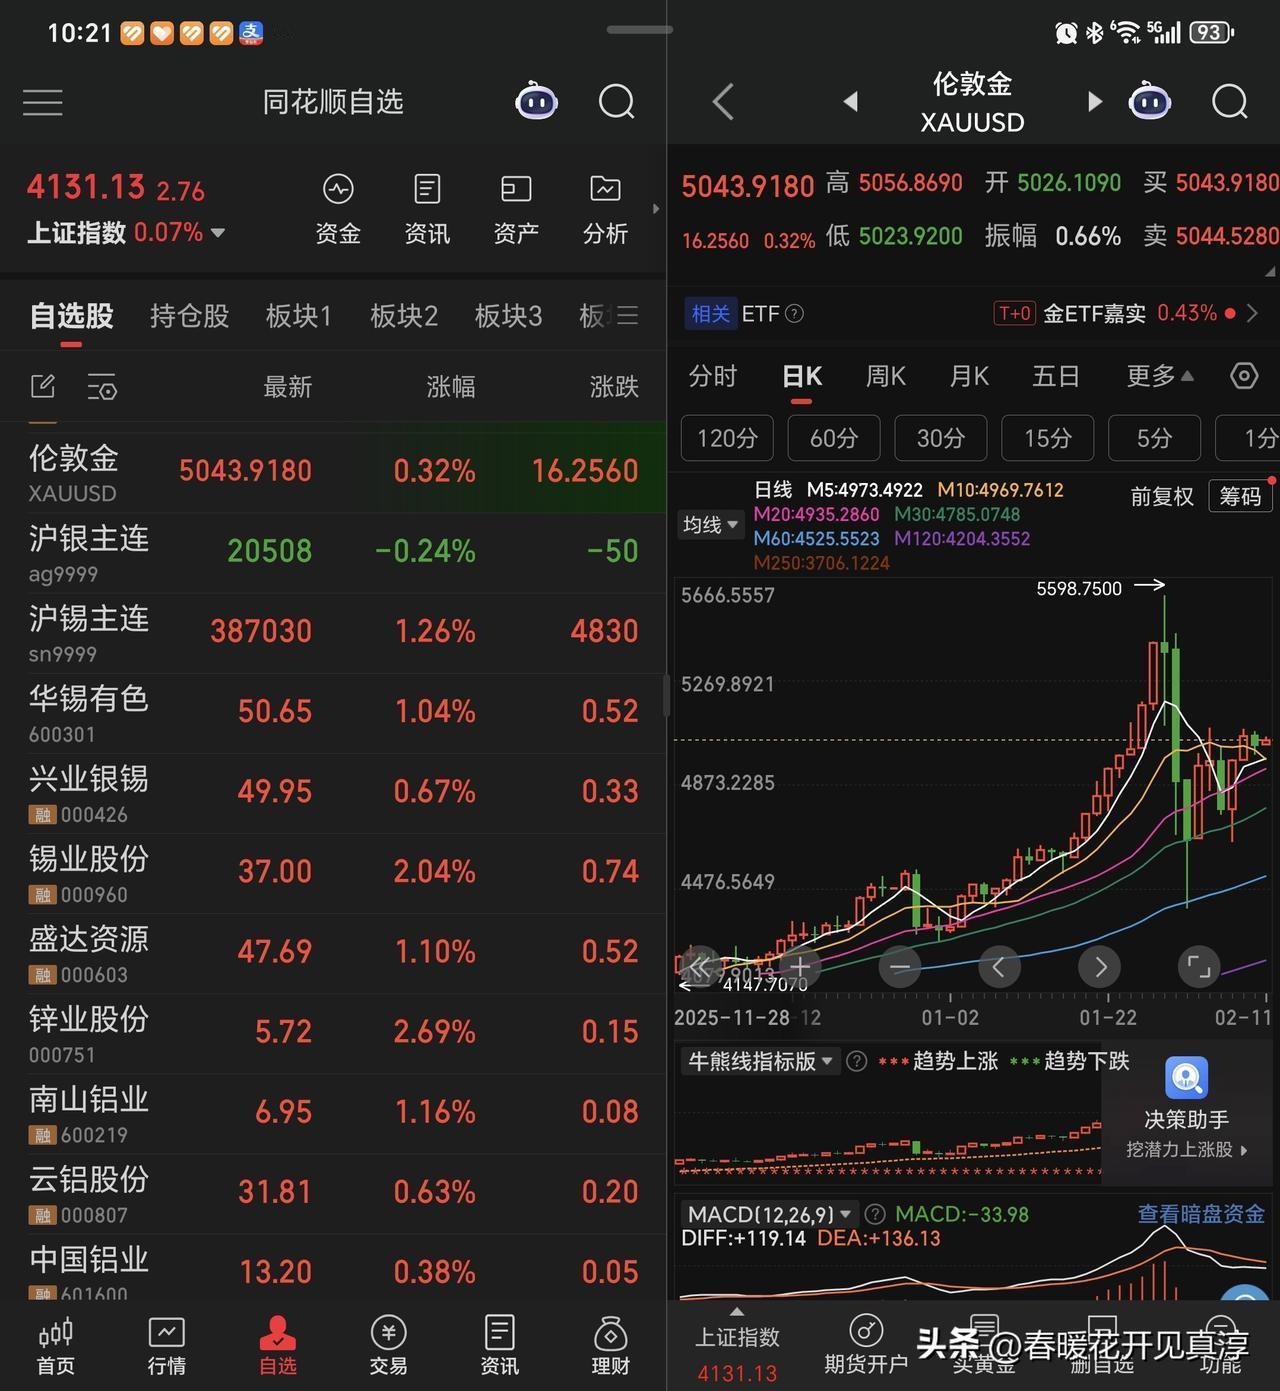Open the MACD(12,26,9) indicator dropdown
The width and height of the screenshot is (1280, 1391).
tap(769, 1214)
